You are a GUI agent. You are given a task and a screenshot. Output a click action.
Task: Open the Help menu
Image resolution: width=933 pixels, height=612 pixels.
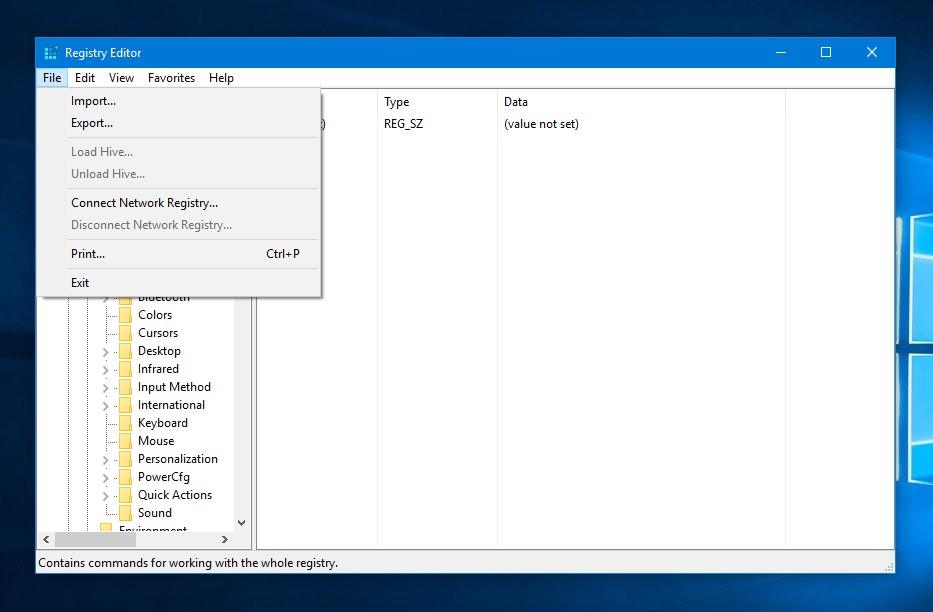(x=221, y=78)
